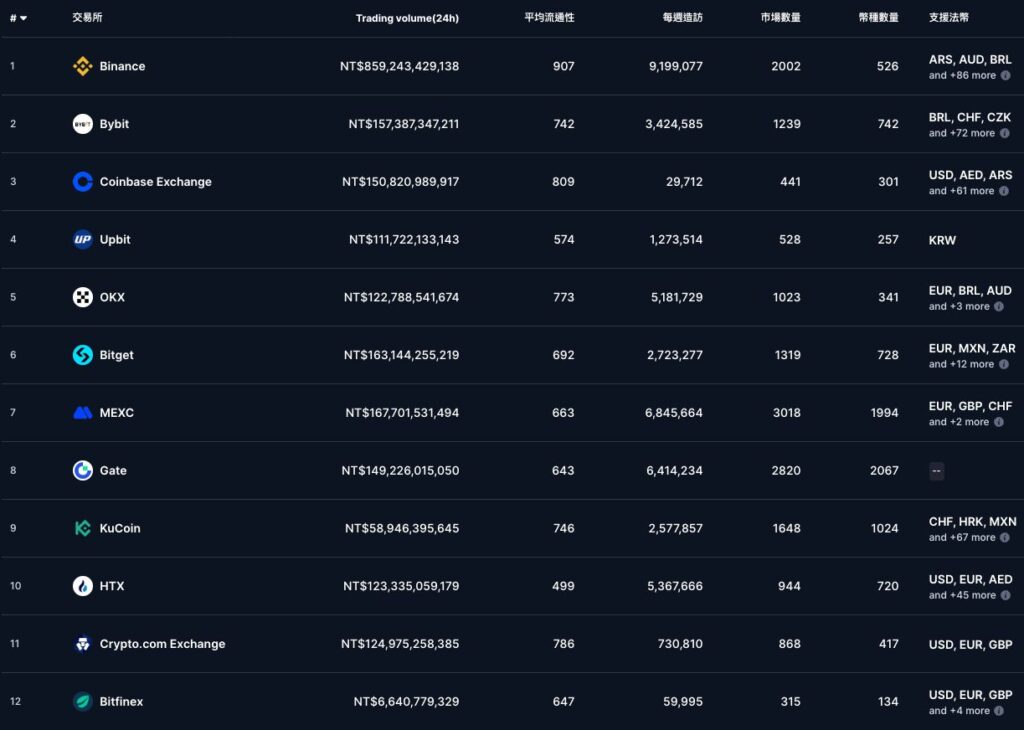
Task: Click the Coinbase Exchange logo icon
Action: [x=82, y=182]
